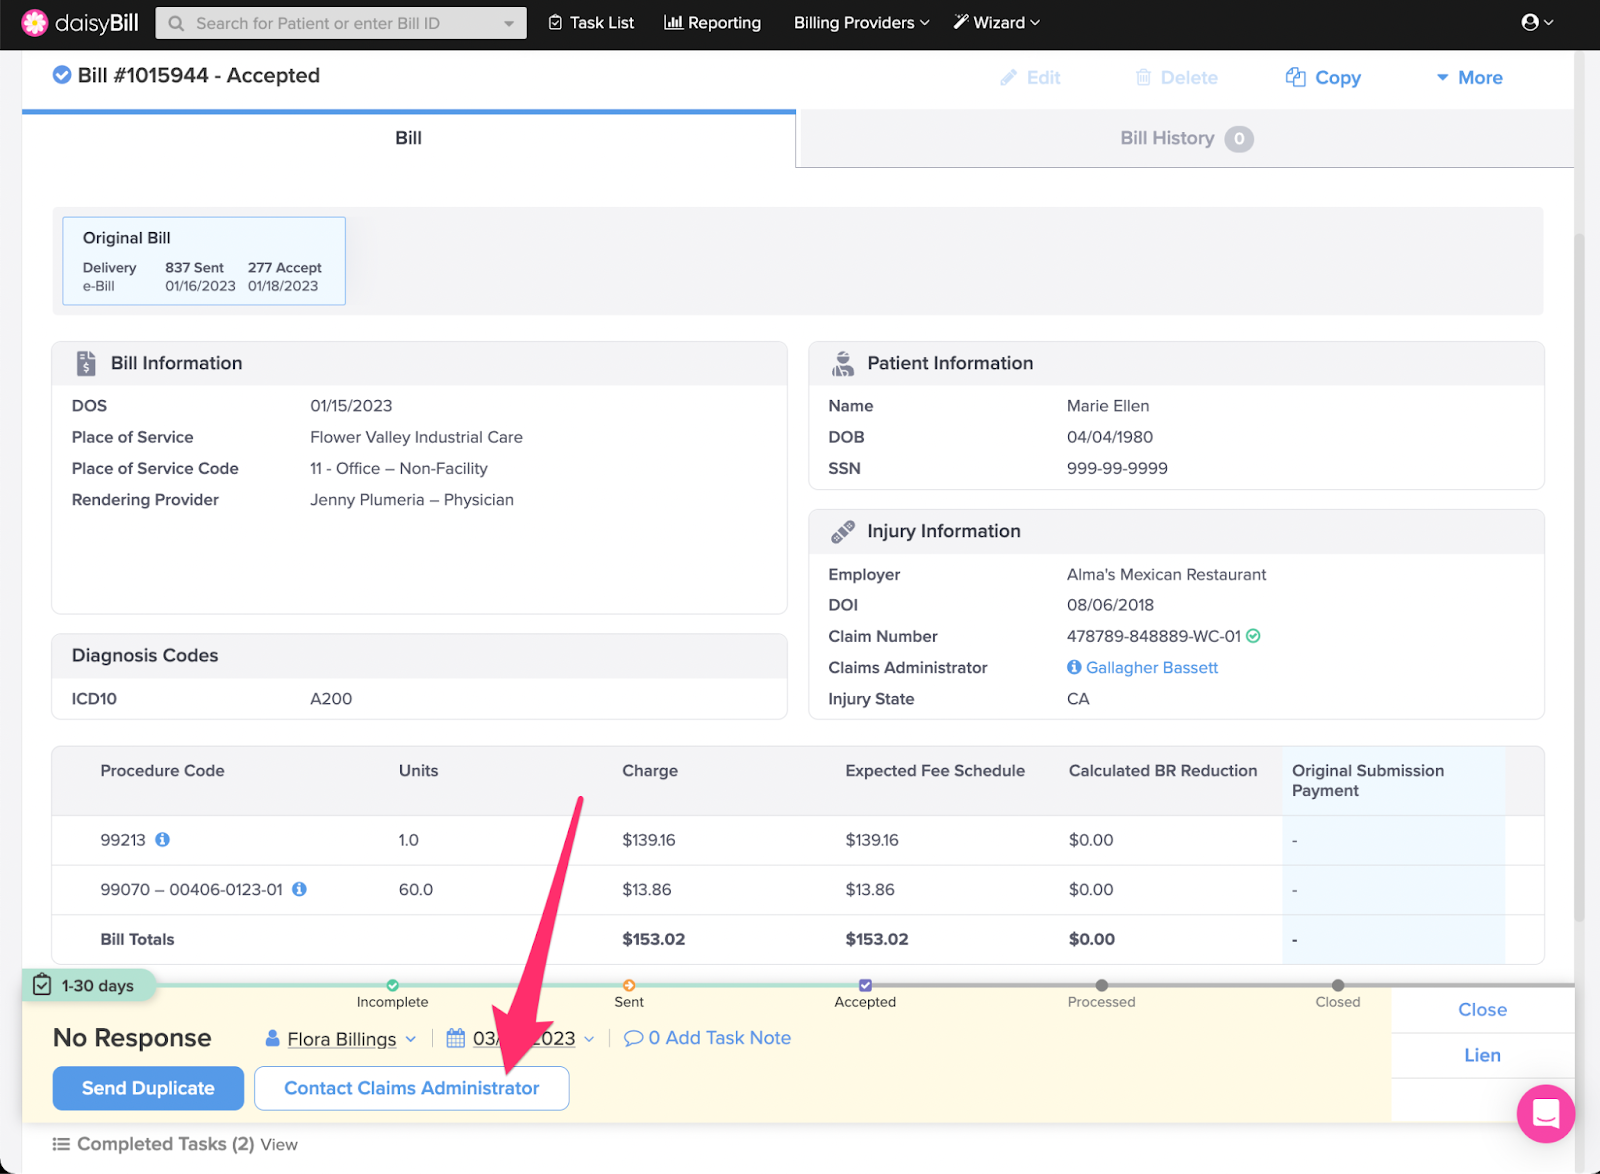Click info icon next to procedure 99213

(x=162, y=840)
